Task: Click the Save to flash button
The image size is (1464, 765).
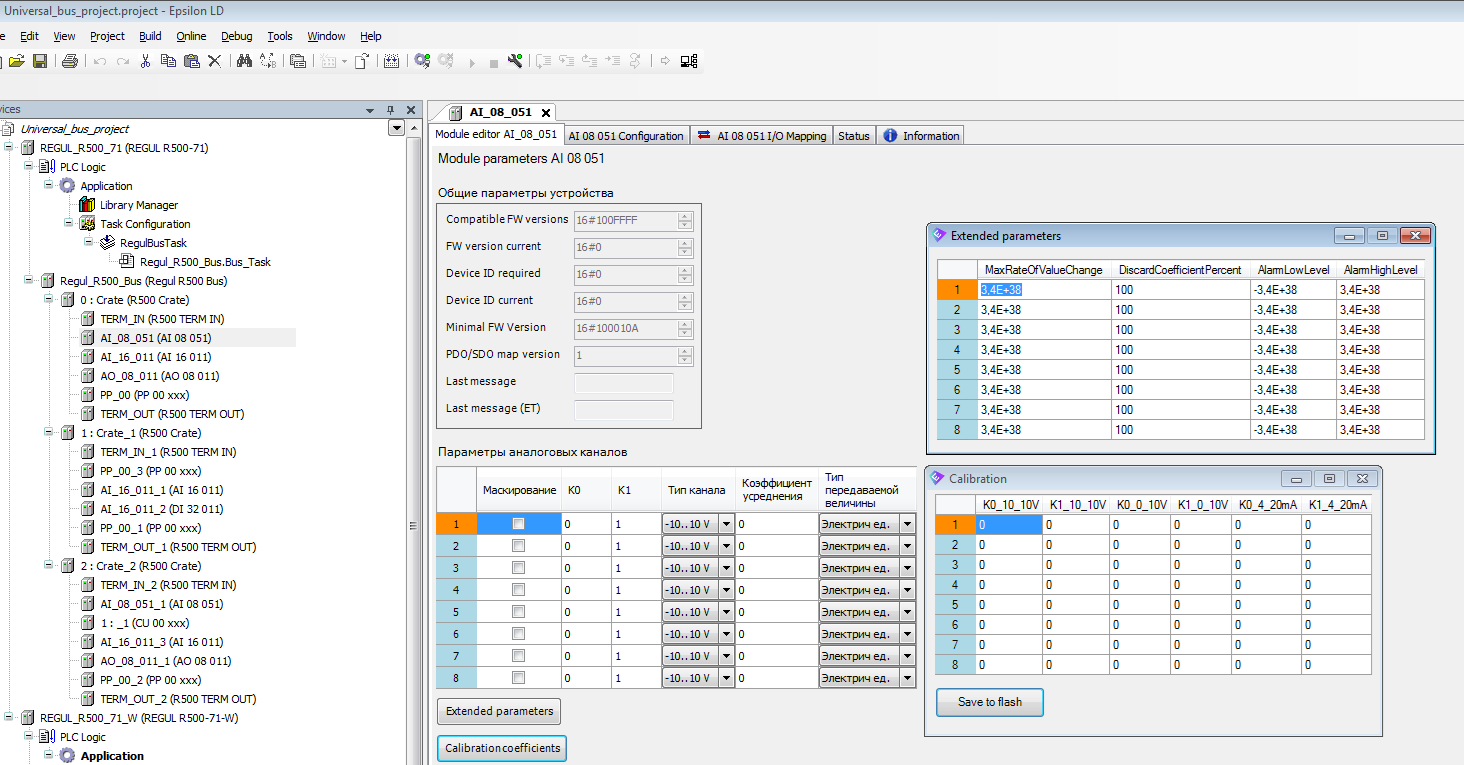Action: pos(989,702)
